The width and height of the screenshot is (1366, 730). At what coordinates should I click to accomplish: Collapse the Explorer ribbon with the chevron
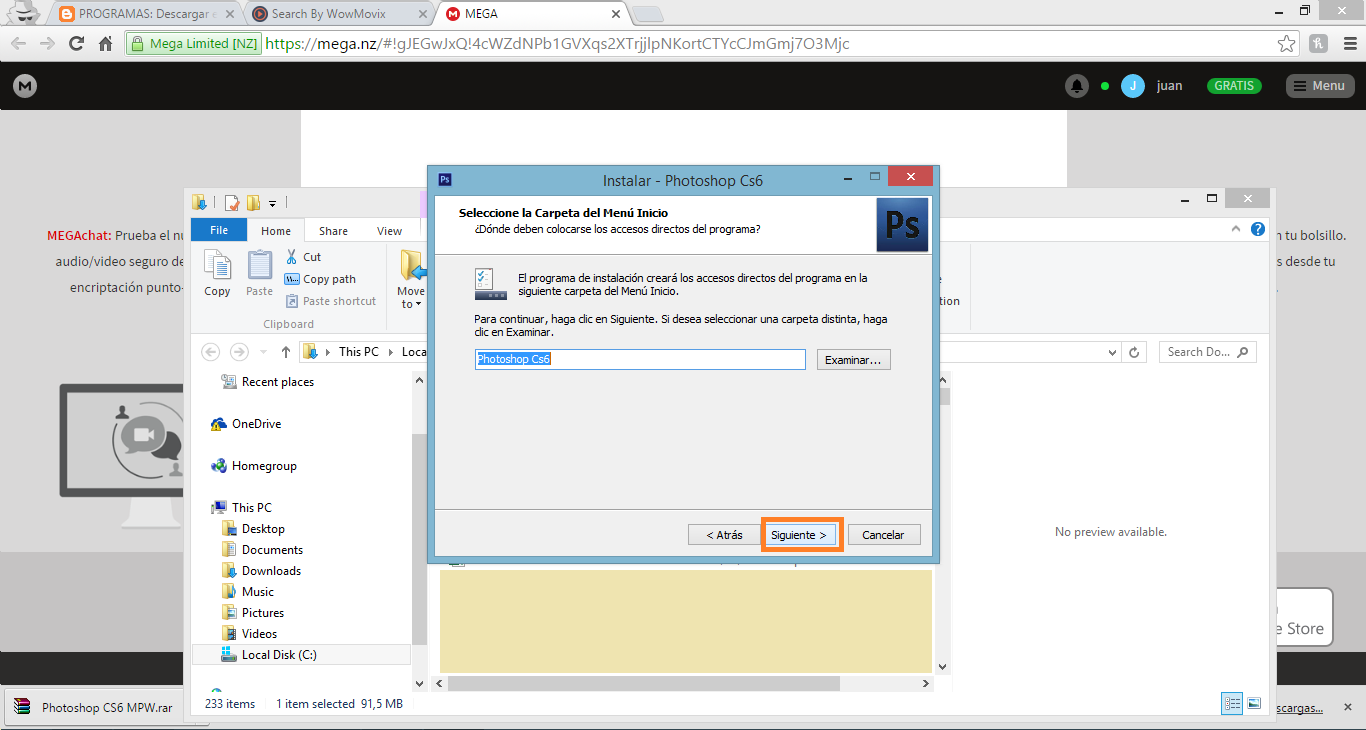[x=1236, y=230]
